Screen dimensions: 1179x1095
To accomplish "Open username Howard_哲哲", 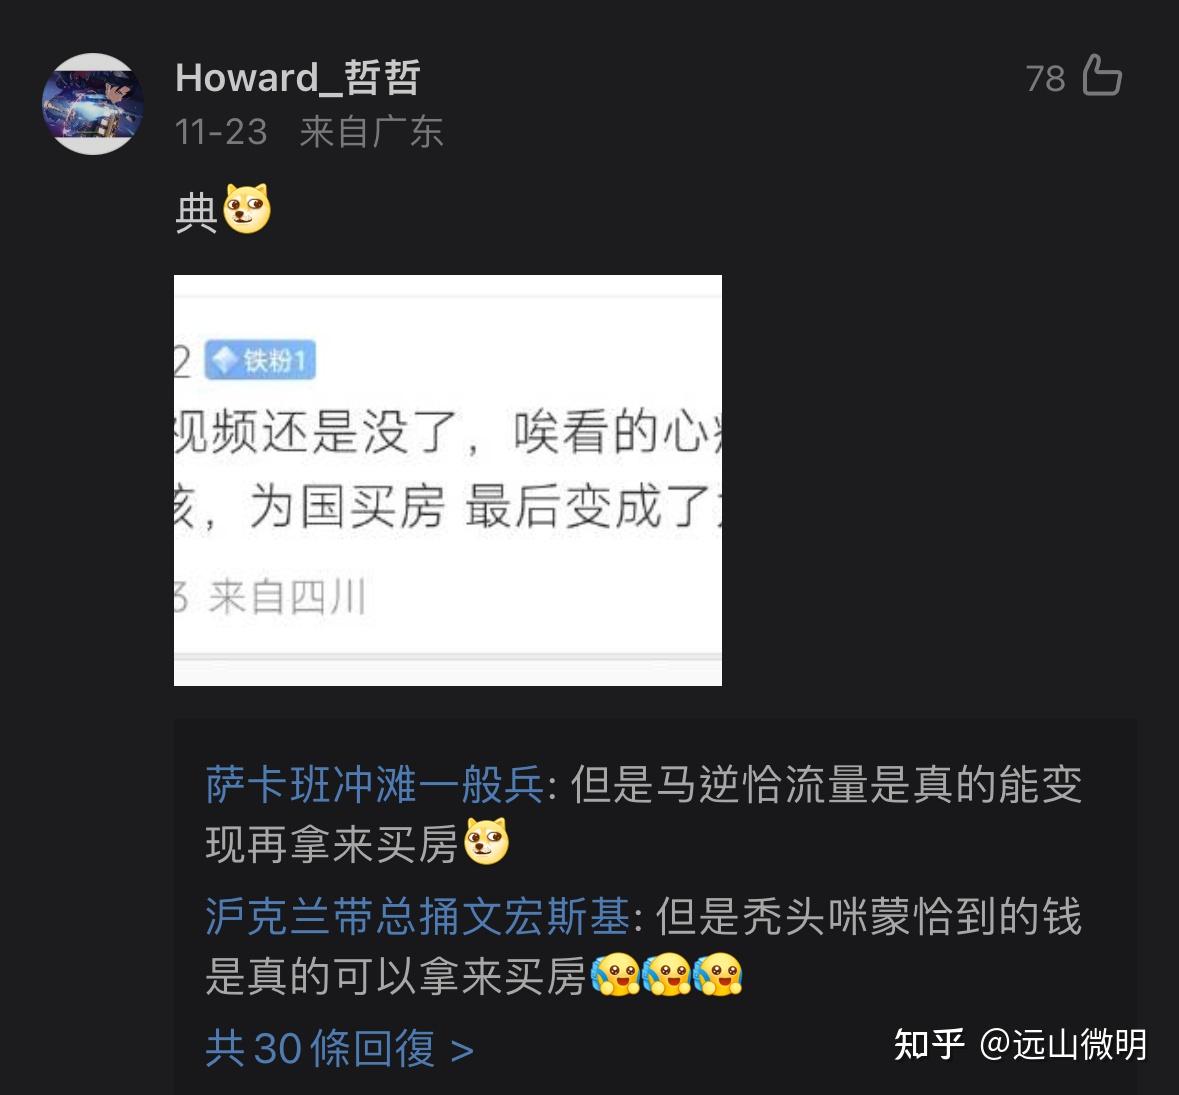I will 298,77.
